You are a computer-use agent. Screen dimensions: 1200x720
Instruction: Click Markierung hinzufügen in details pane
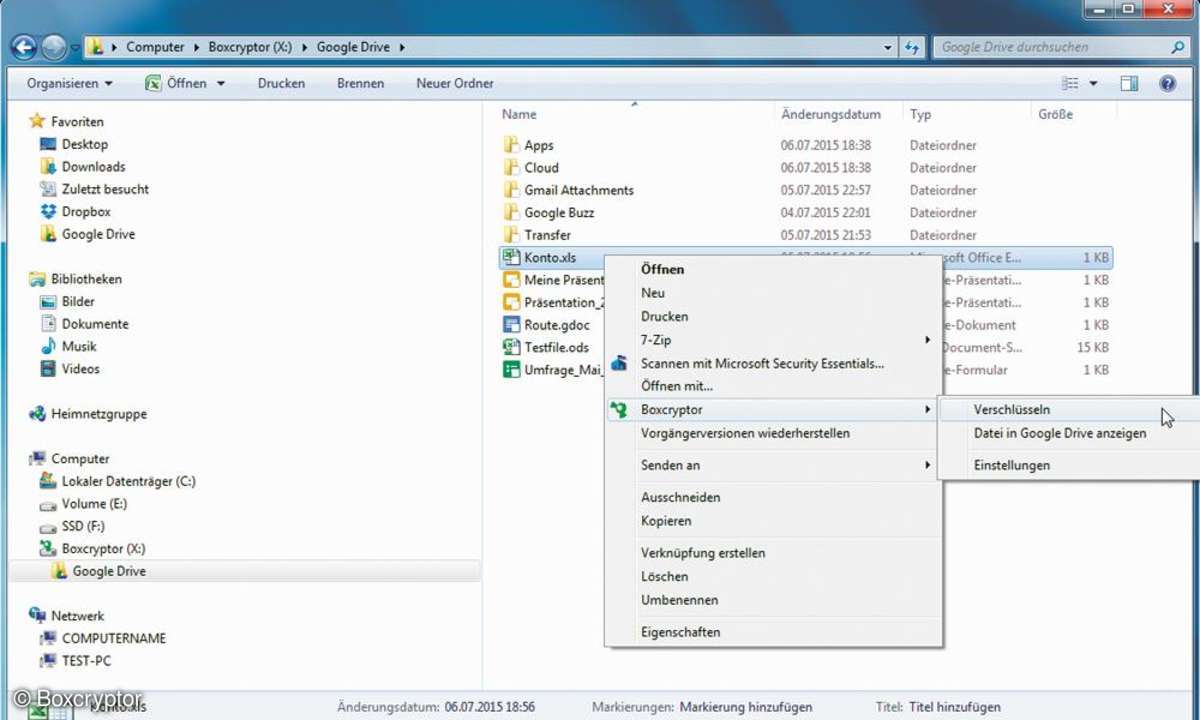click(746, 707)
